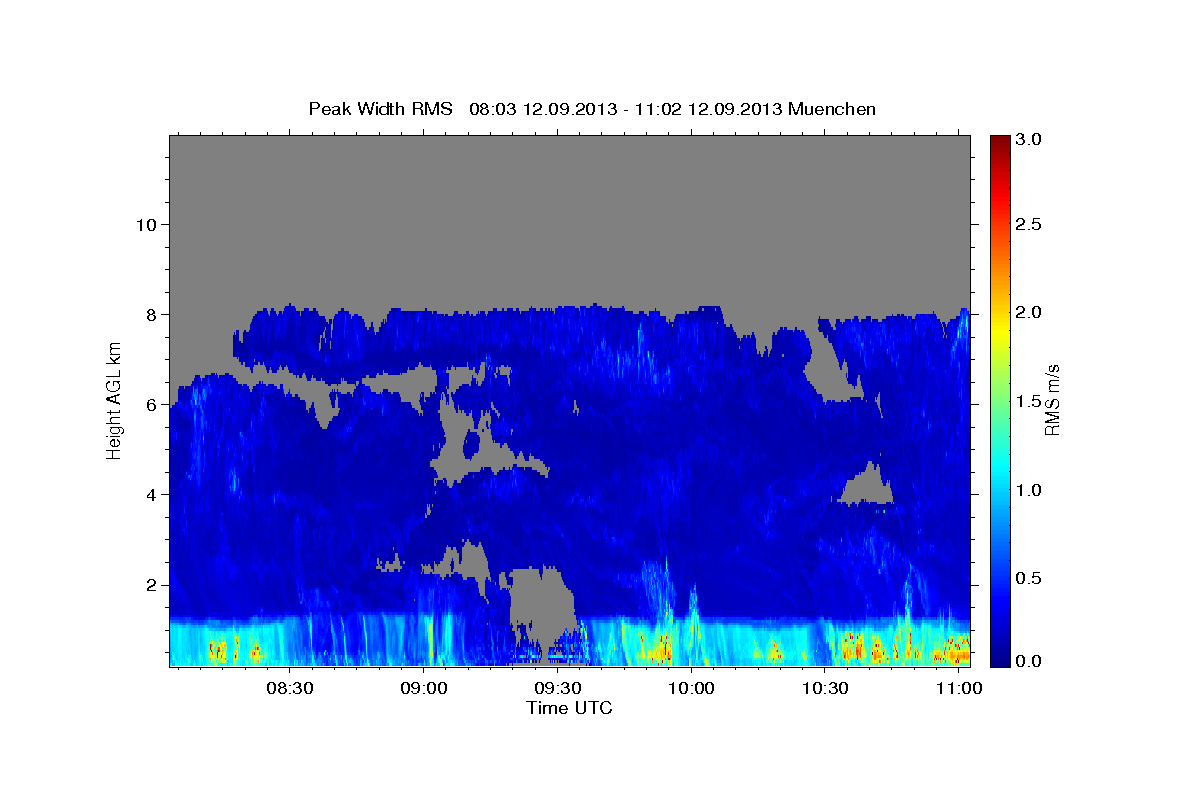This screenshot has height=800, width=1200.
Task: Click the 09:00 time tick label
Action: coord(423,689)
